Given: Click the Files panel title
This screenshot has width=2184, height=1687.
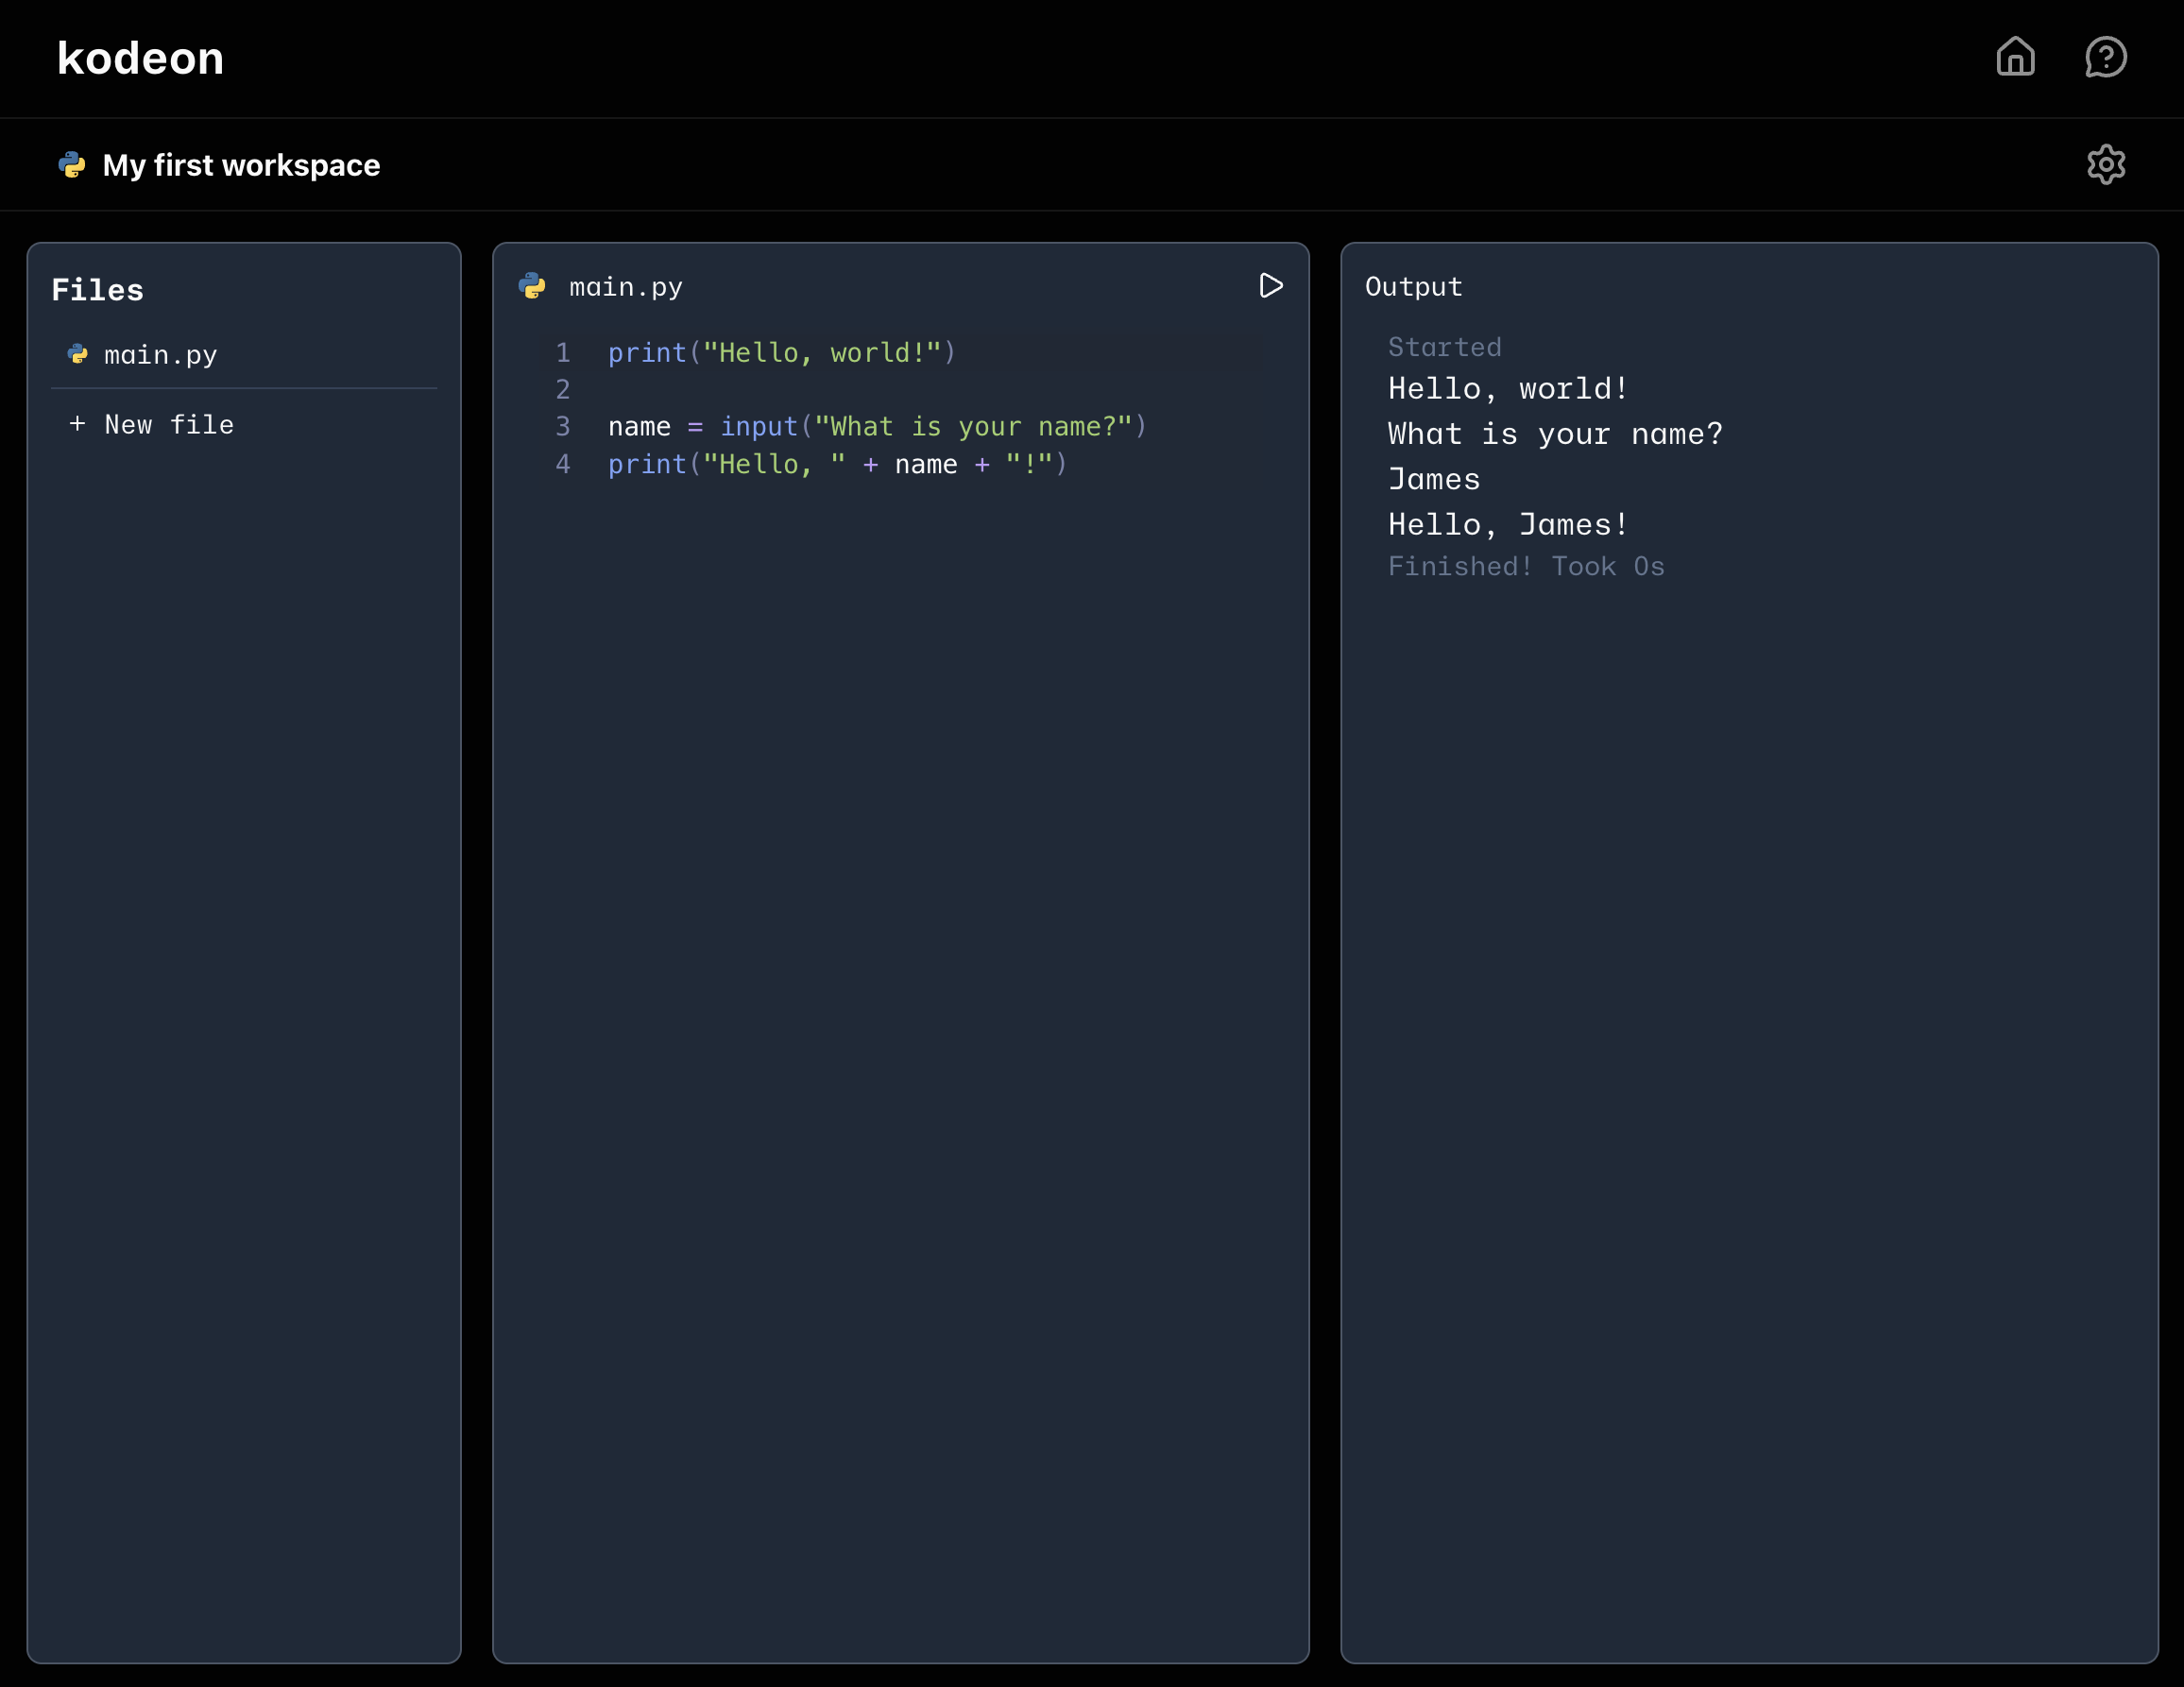Looking at the screenshot, I should (x=96, y=289).
